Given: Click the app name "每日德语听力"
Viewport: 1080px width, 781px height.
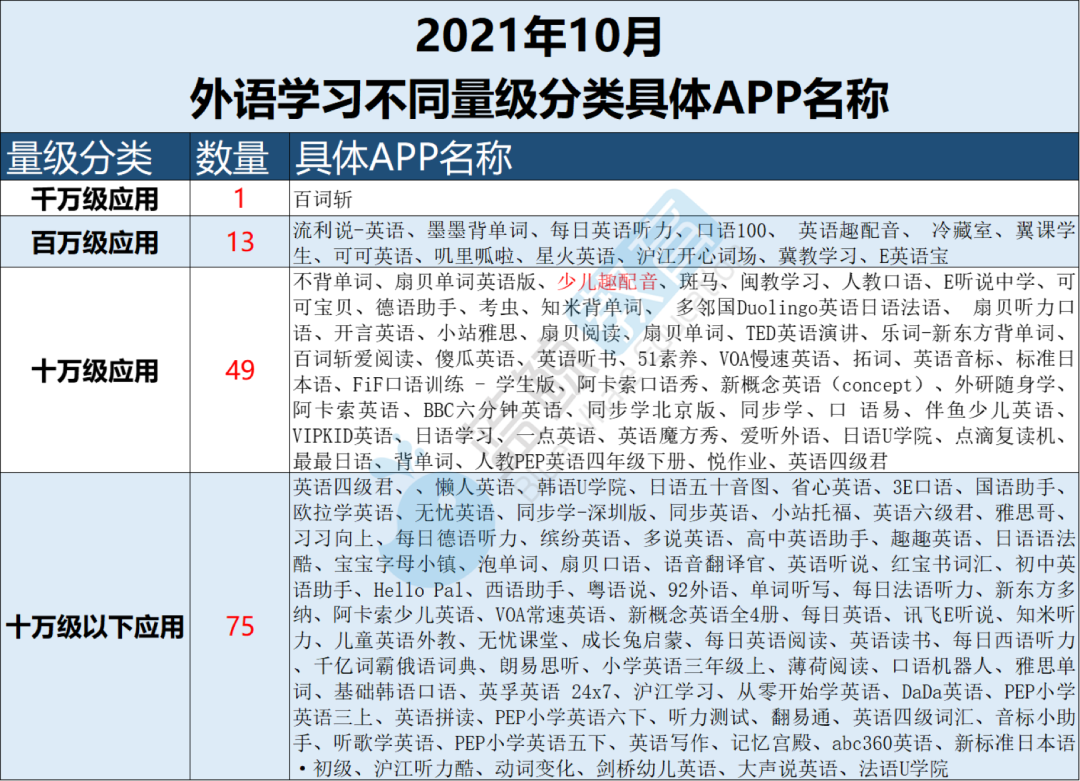Looking at the screenshot, I should (x=456, y=539).
